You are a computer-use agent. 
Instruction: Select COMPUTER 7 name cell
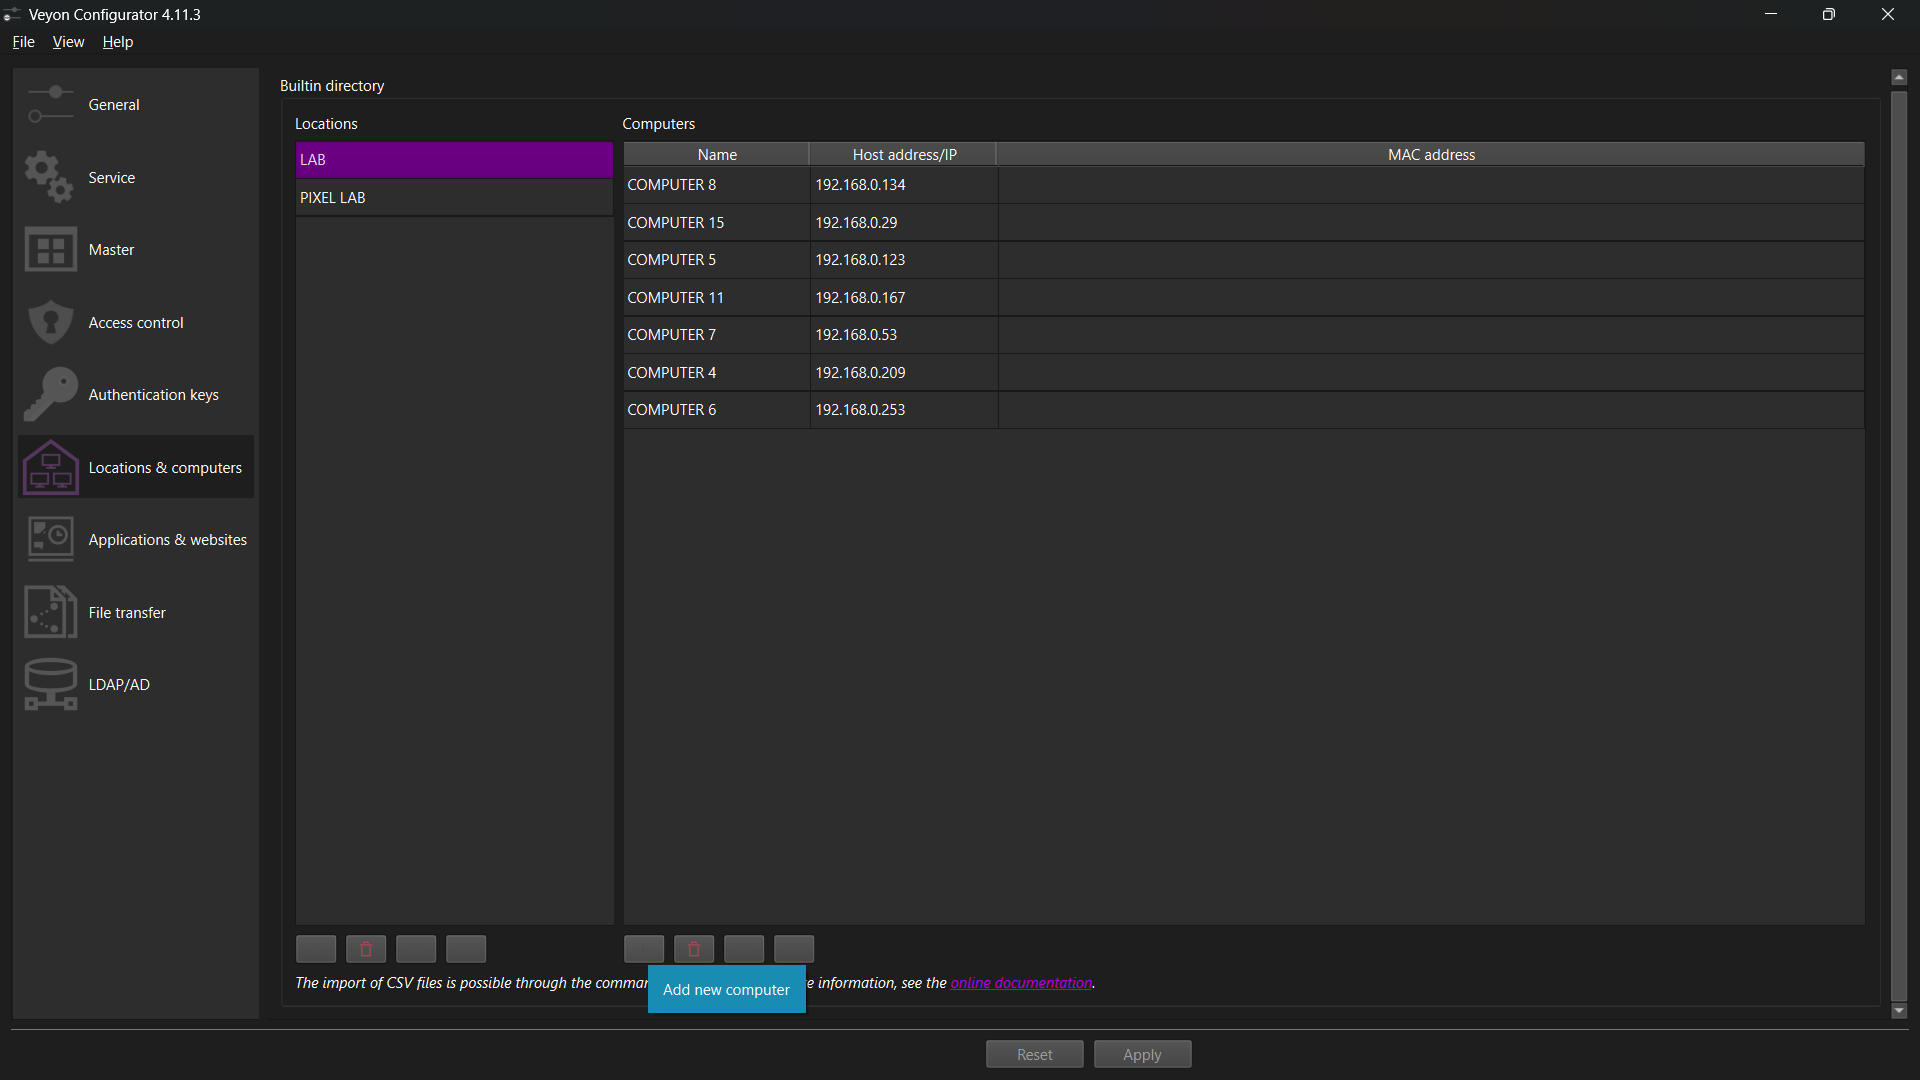click(717, 335)
